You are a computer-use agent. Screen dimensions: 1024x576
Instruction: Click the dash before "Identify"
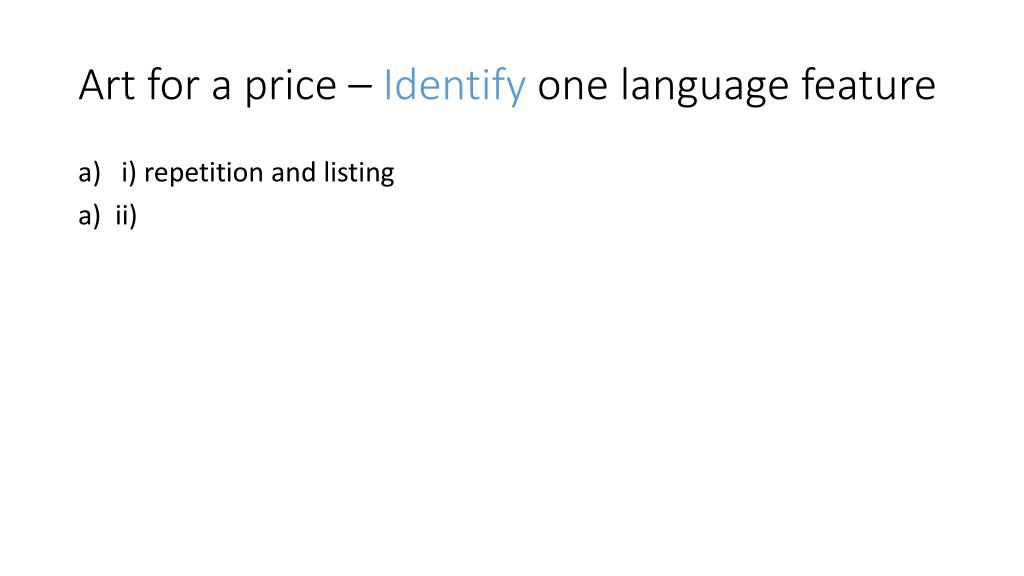pyautogui.click(x=359, y=88)
